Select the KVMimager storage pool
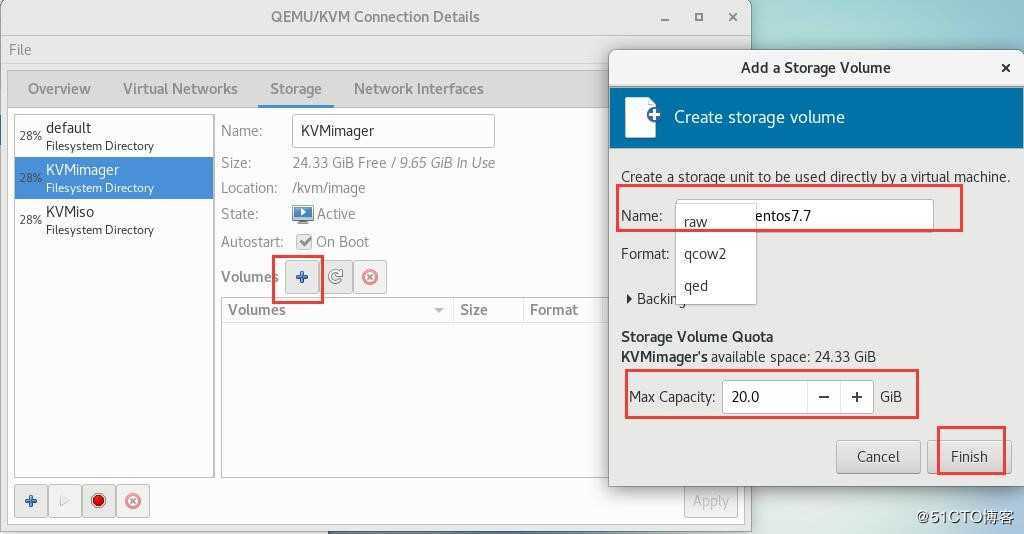The image size is (1024, 534). click(x=114, y=178)
